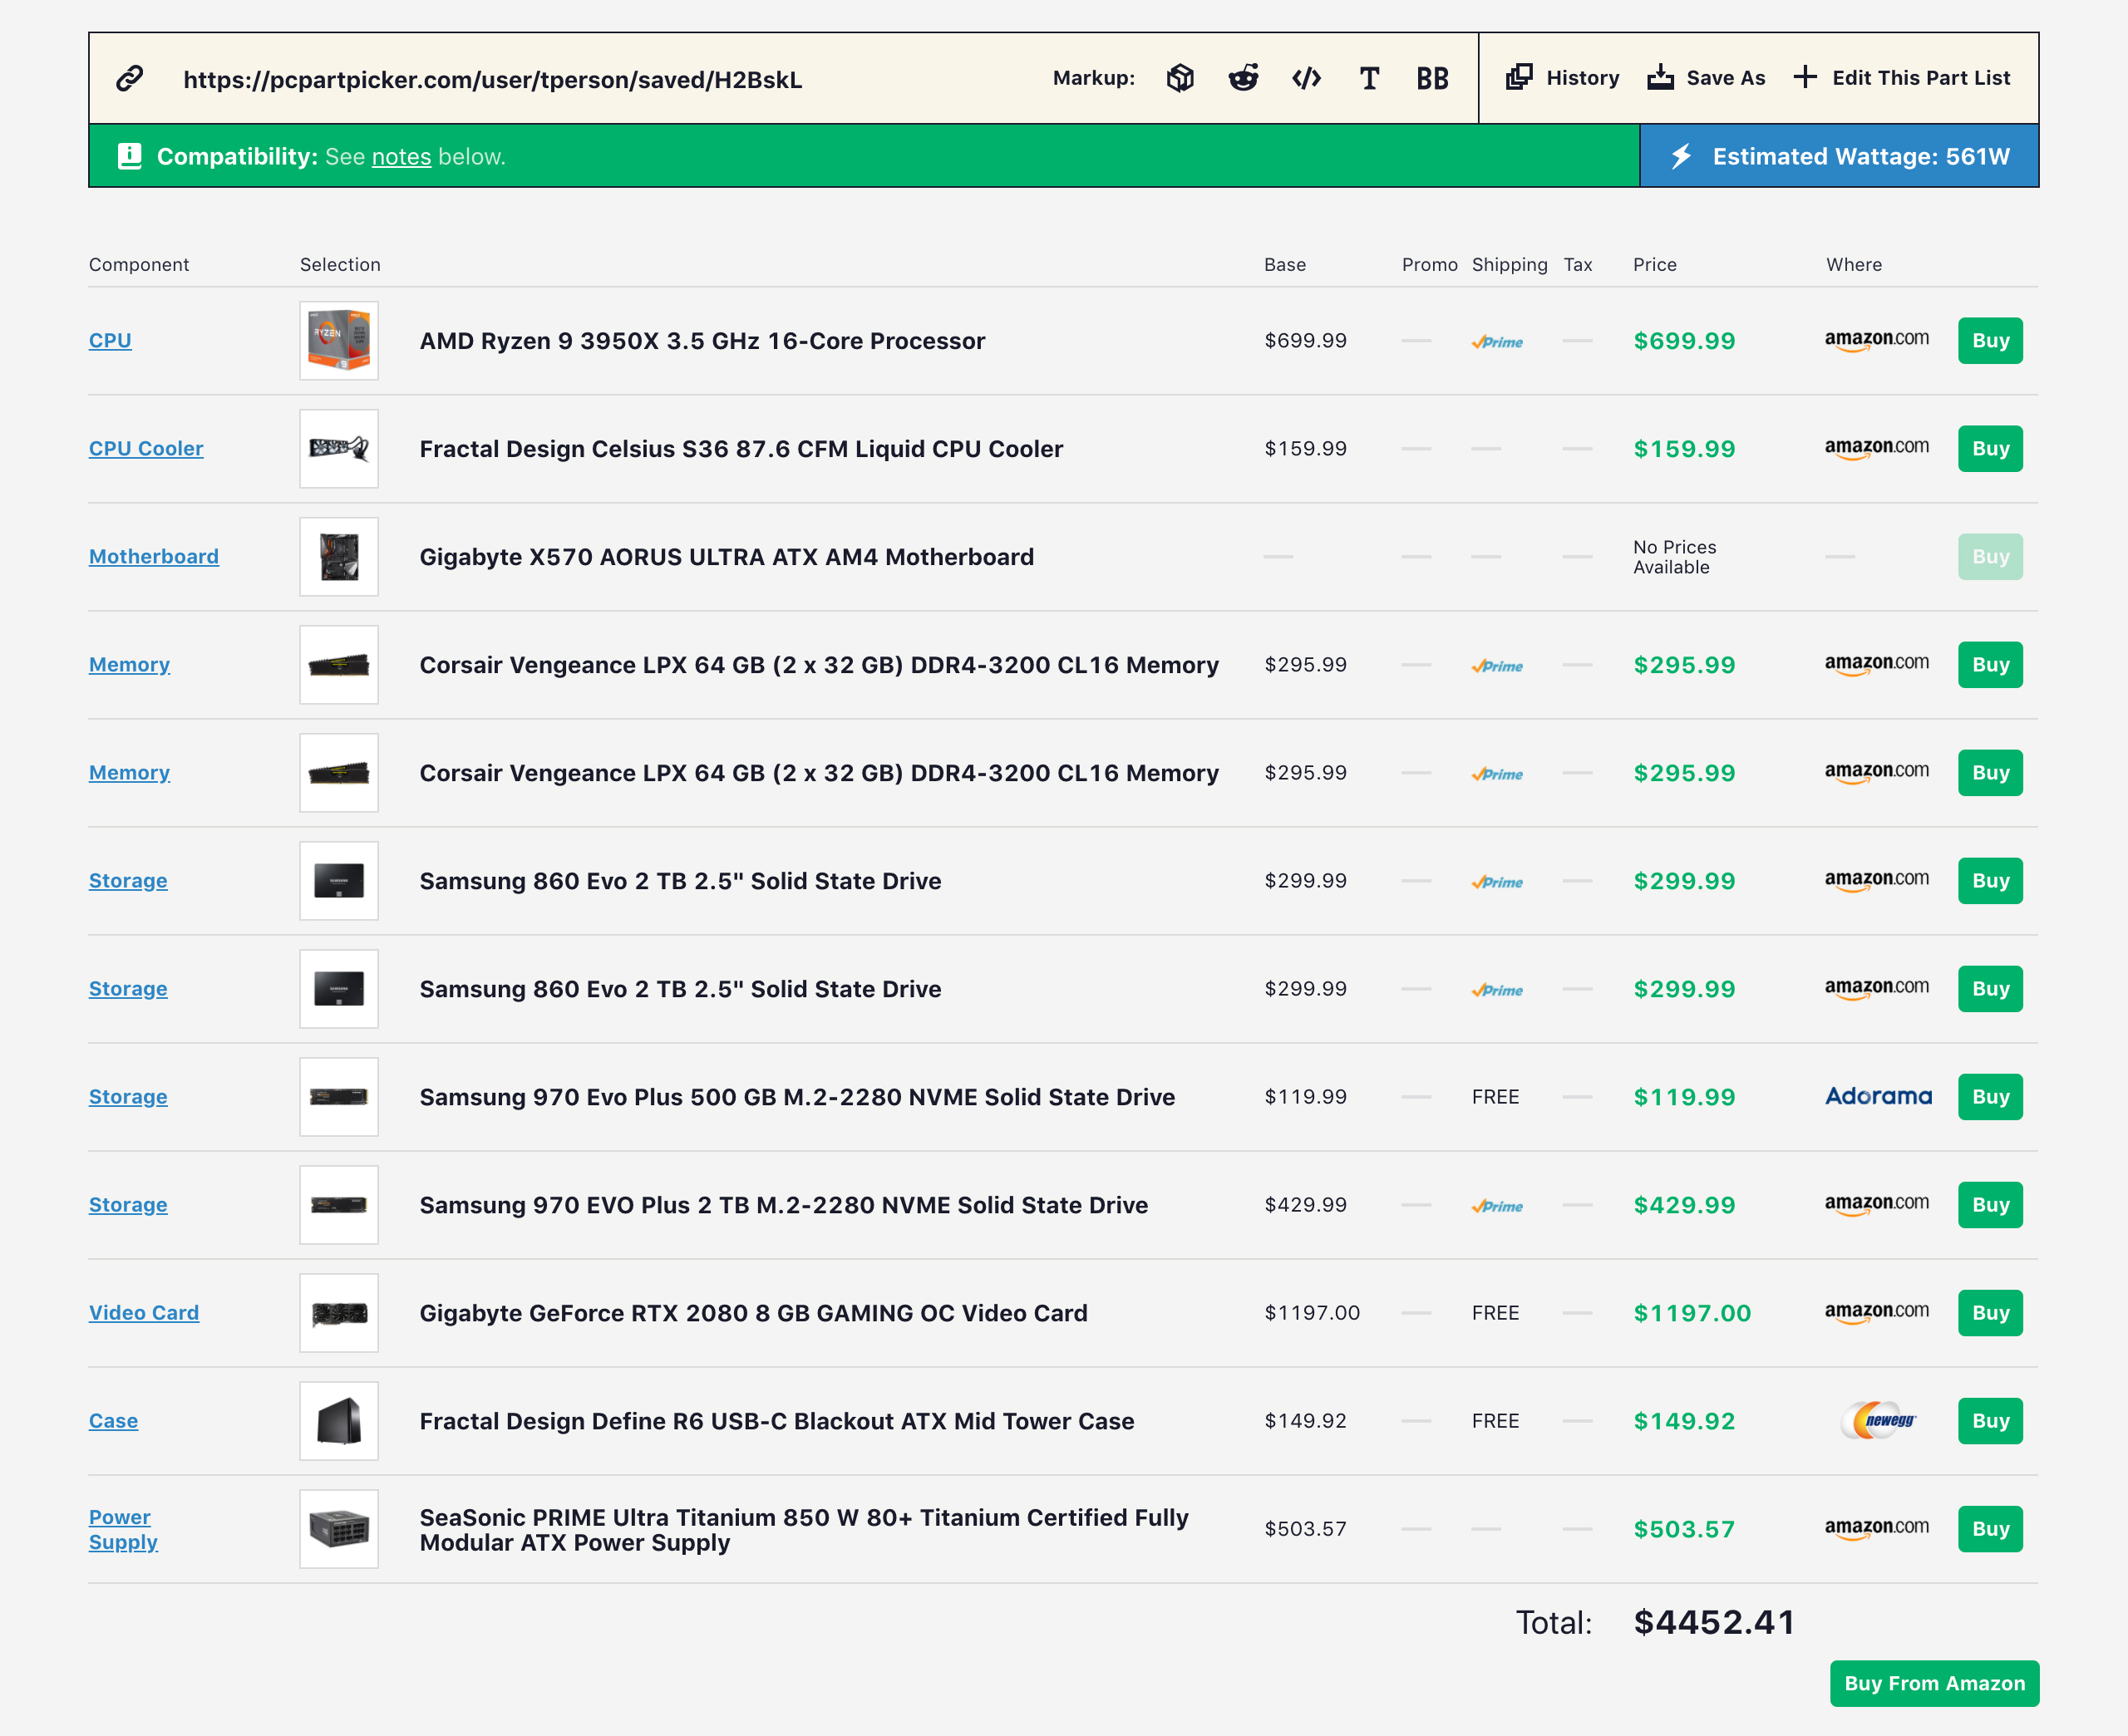Click the $149.92 green case price
The image size is (2128, 1736).
(1684, 1421)
